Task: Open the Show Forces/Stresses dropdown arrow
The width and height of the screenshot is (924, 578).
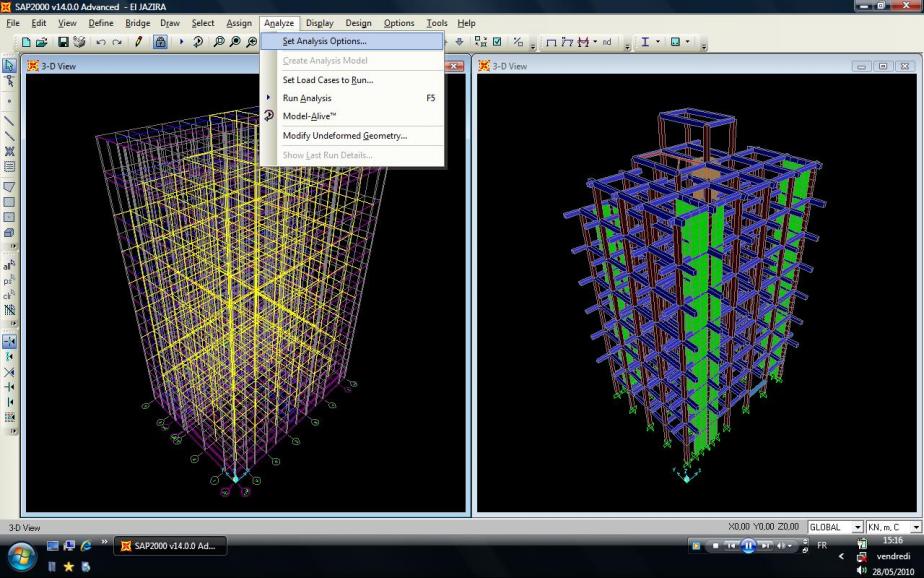Action: coord(595,42)
